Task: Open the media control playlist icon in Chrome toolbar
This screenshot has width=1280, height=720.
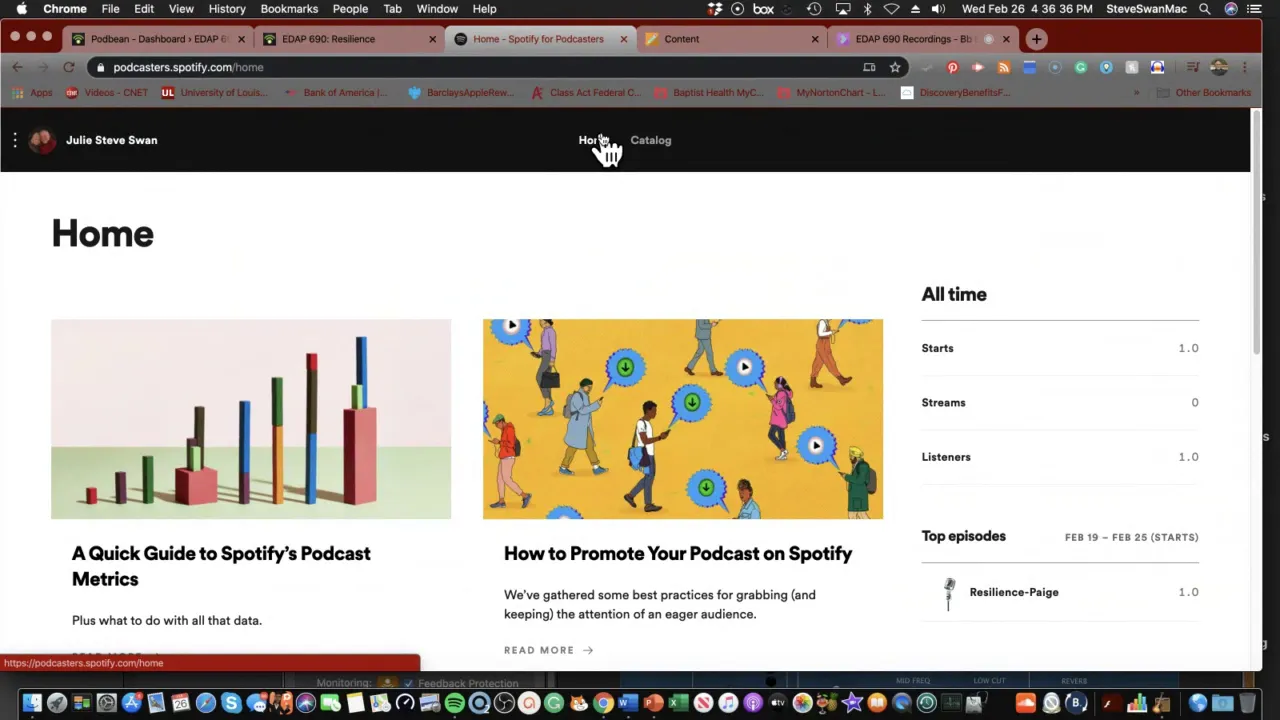Action: 1192,67
